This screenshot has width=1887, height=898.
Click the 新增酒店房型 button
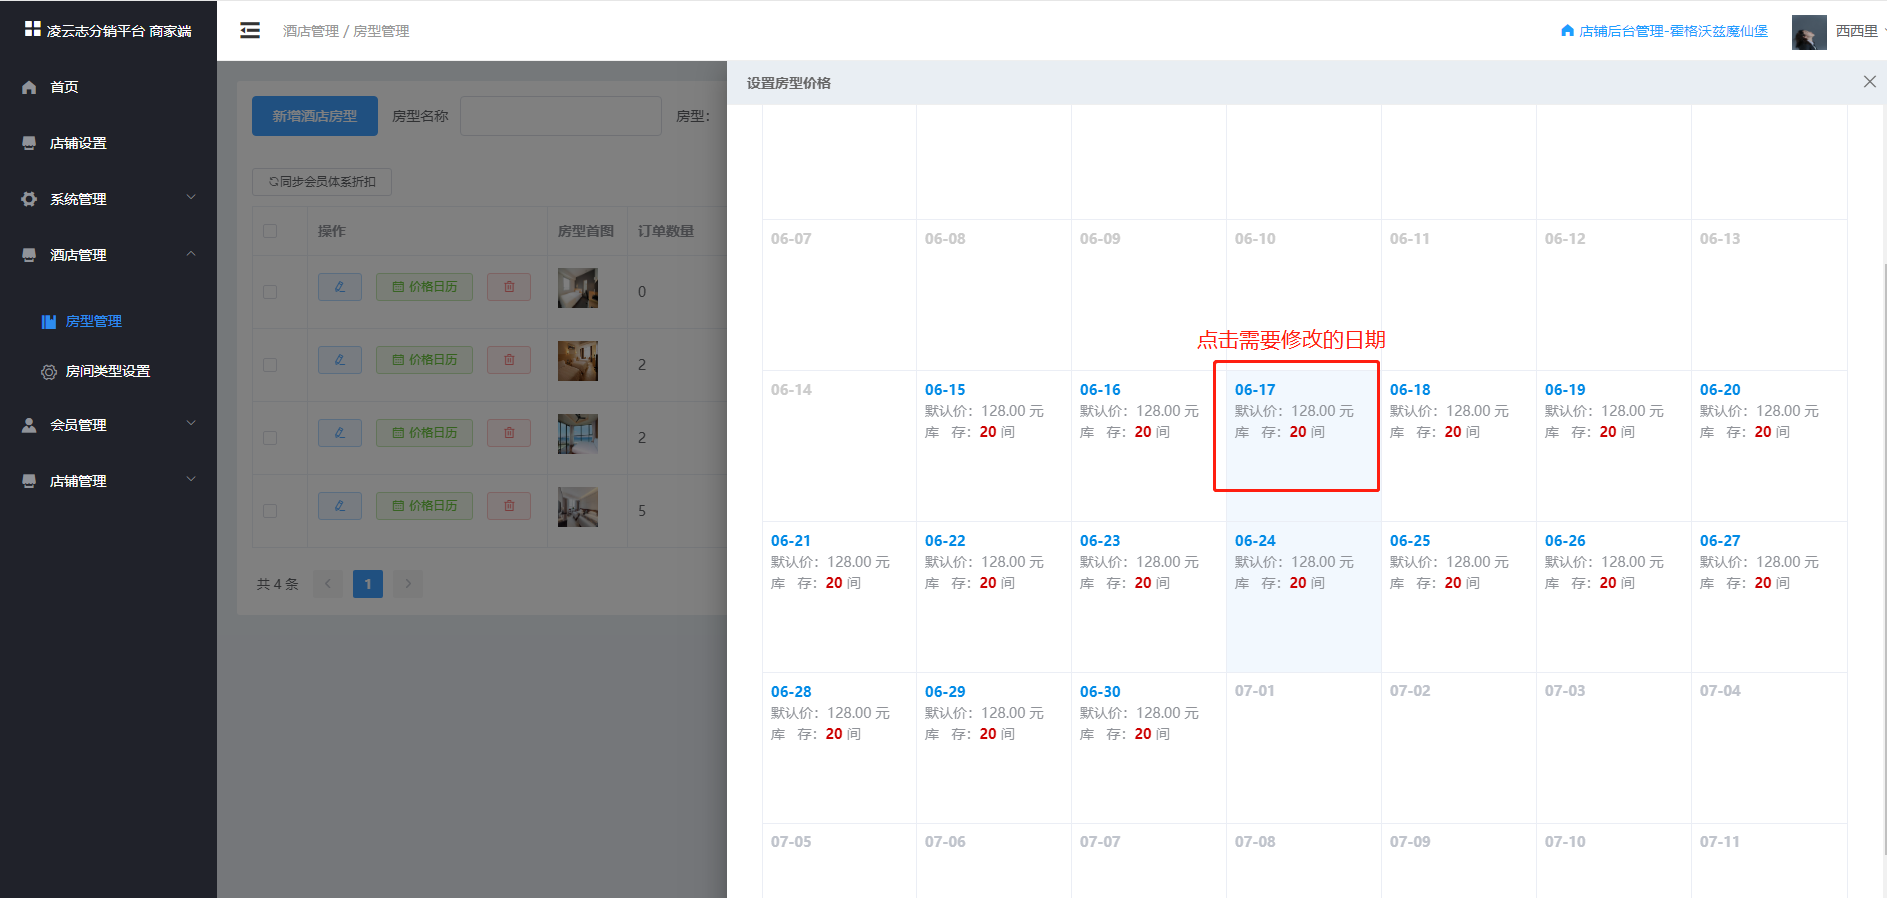315,116
